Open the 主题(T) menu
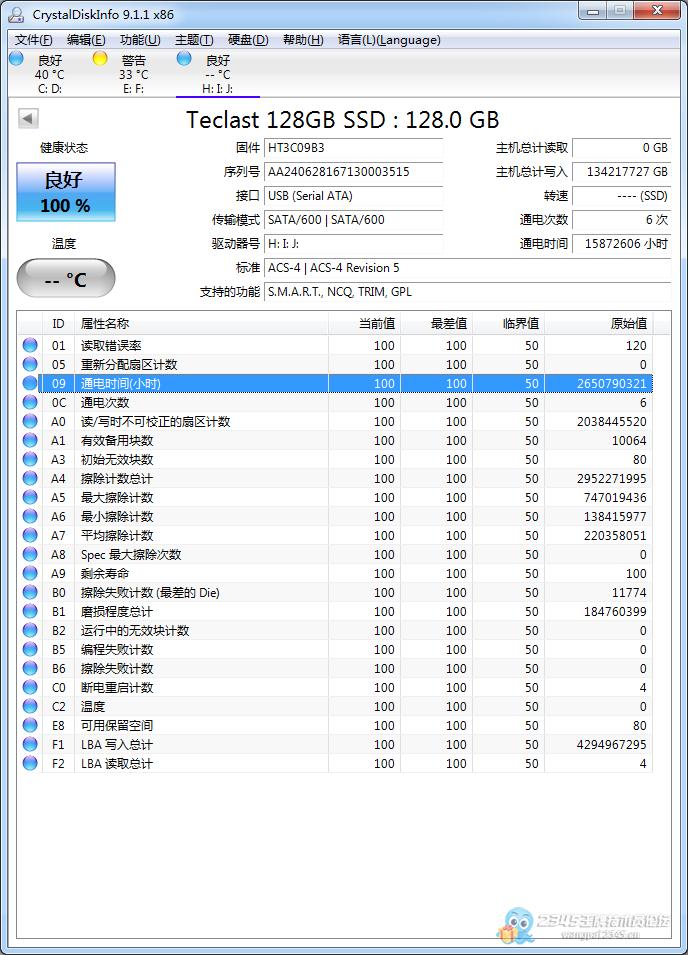The image size is (688, 955). tap(194, 40)
